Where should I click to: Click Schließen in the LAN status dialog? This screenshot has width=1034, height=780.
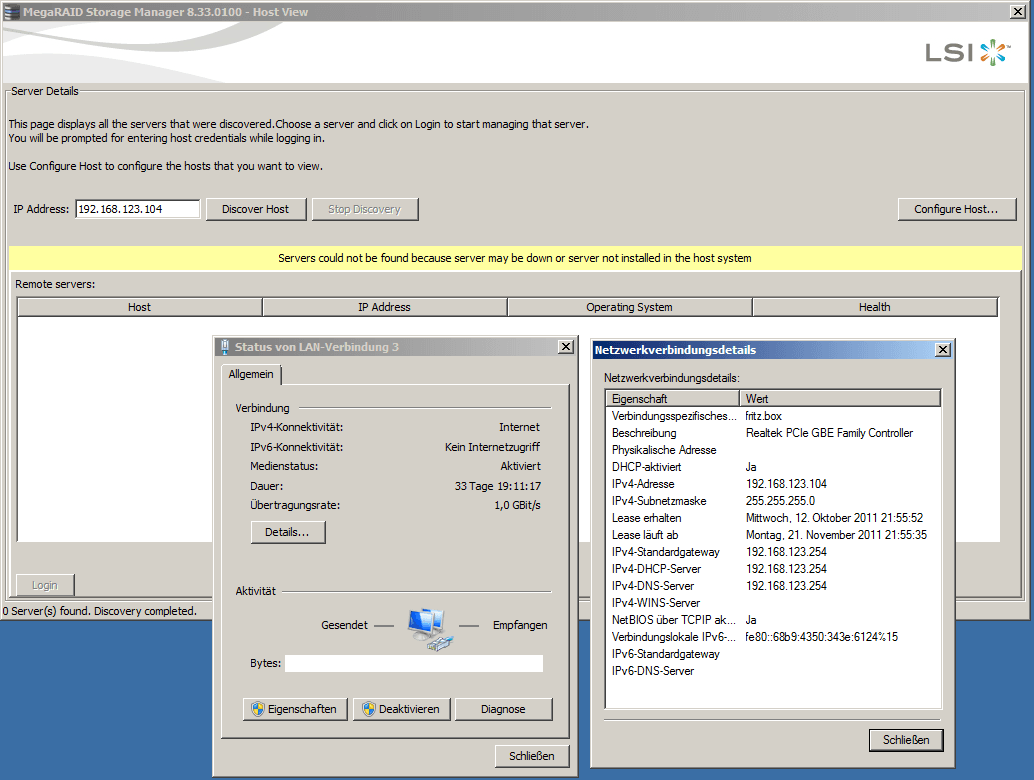pos(532,756)
